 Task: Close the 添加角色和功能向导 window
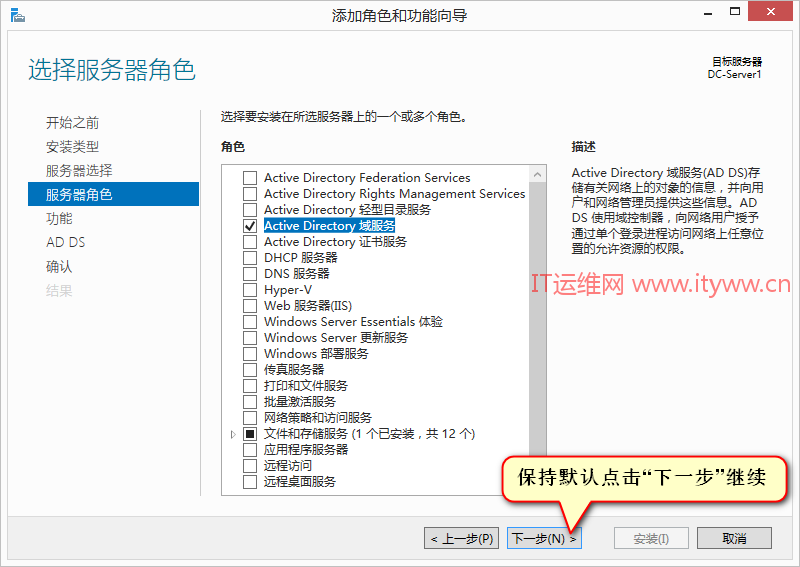[x=770, y=11]
